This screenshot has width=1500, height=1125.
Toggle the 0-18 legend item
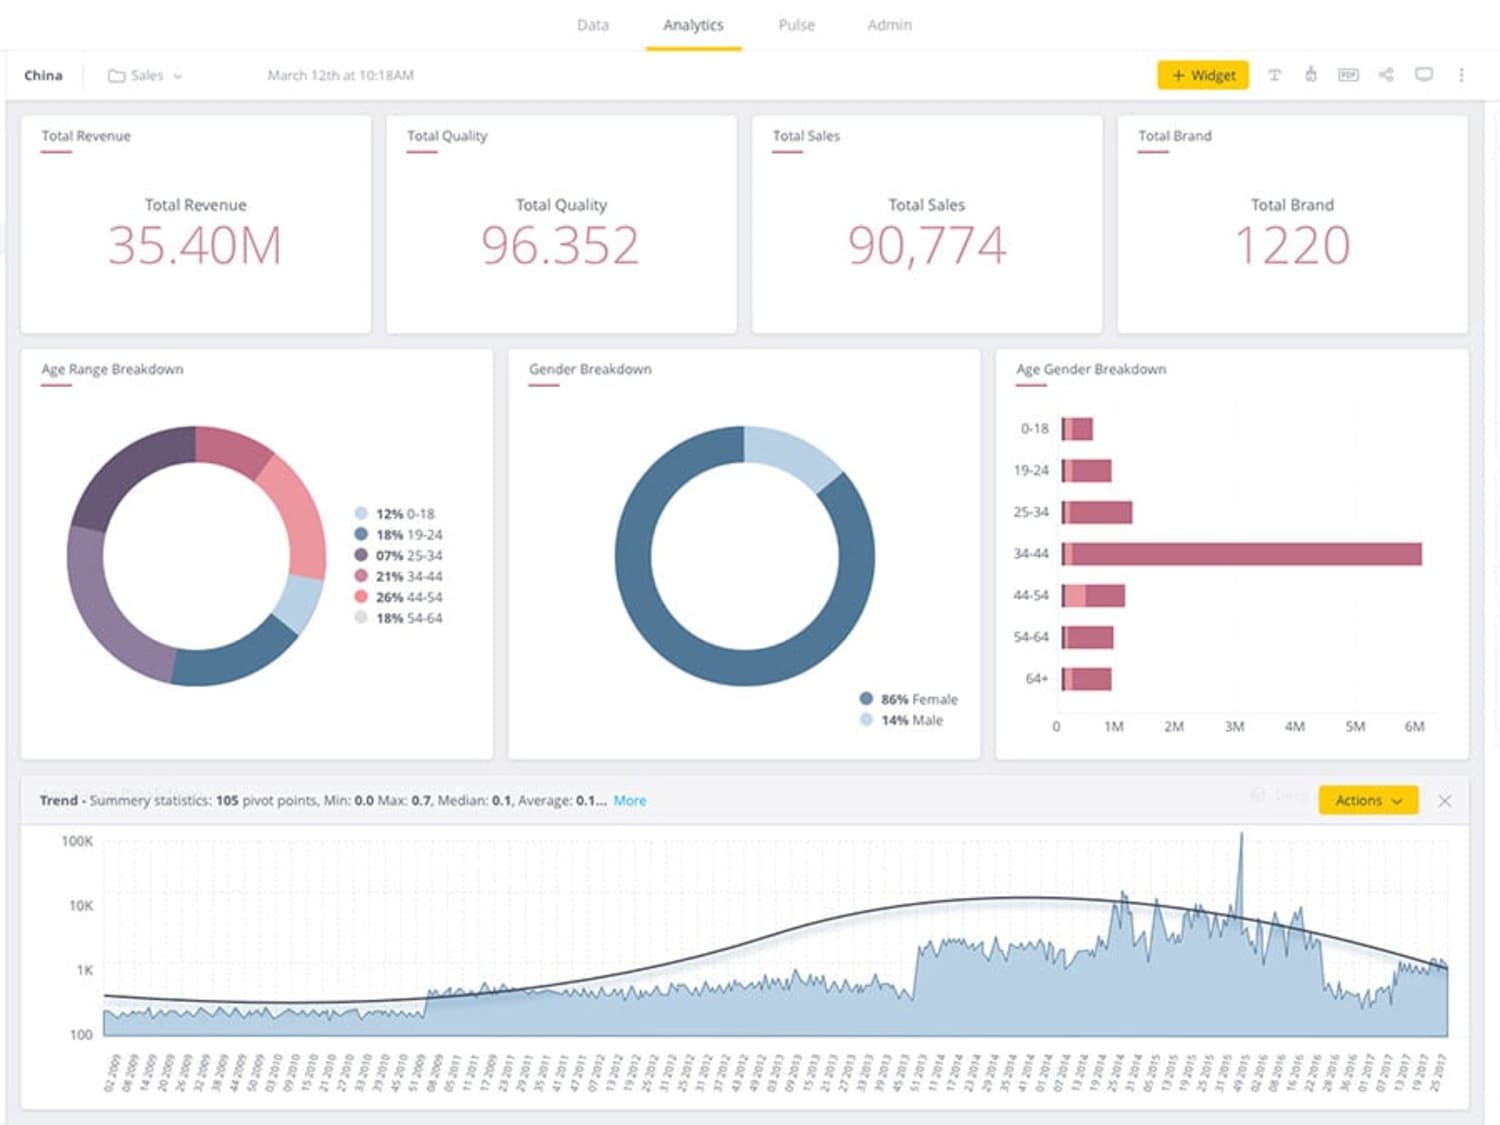click(395, 513)
